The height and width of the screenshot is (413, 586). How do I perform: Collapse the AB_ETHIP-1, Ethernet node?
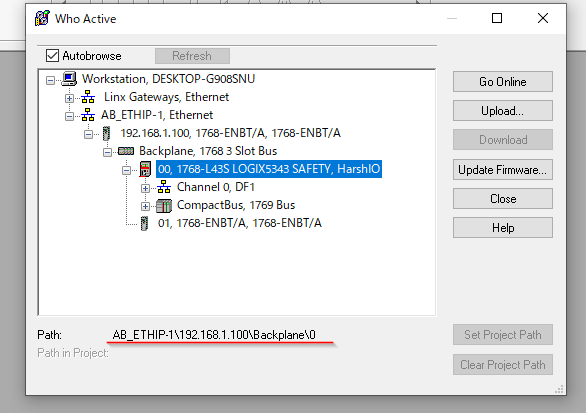pos(69,116)
